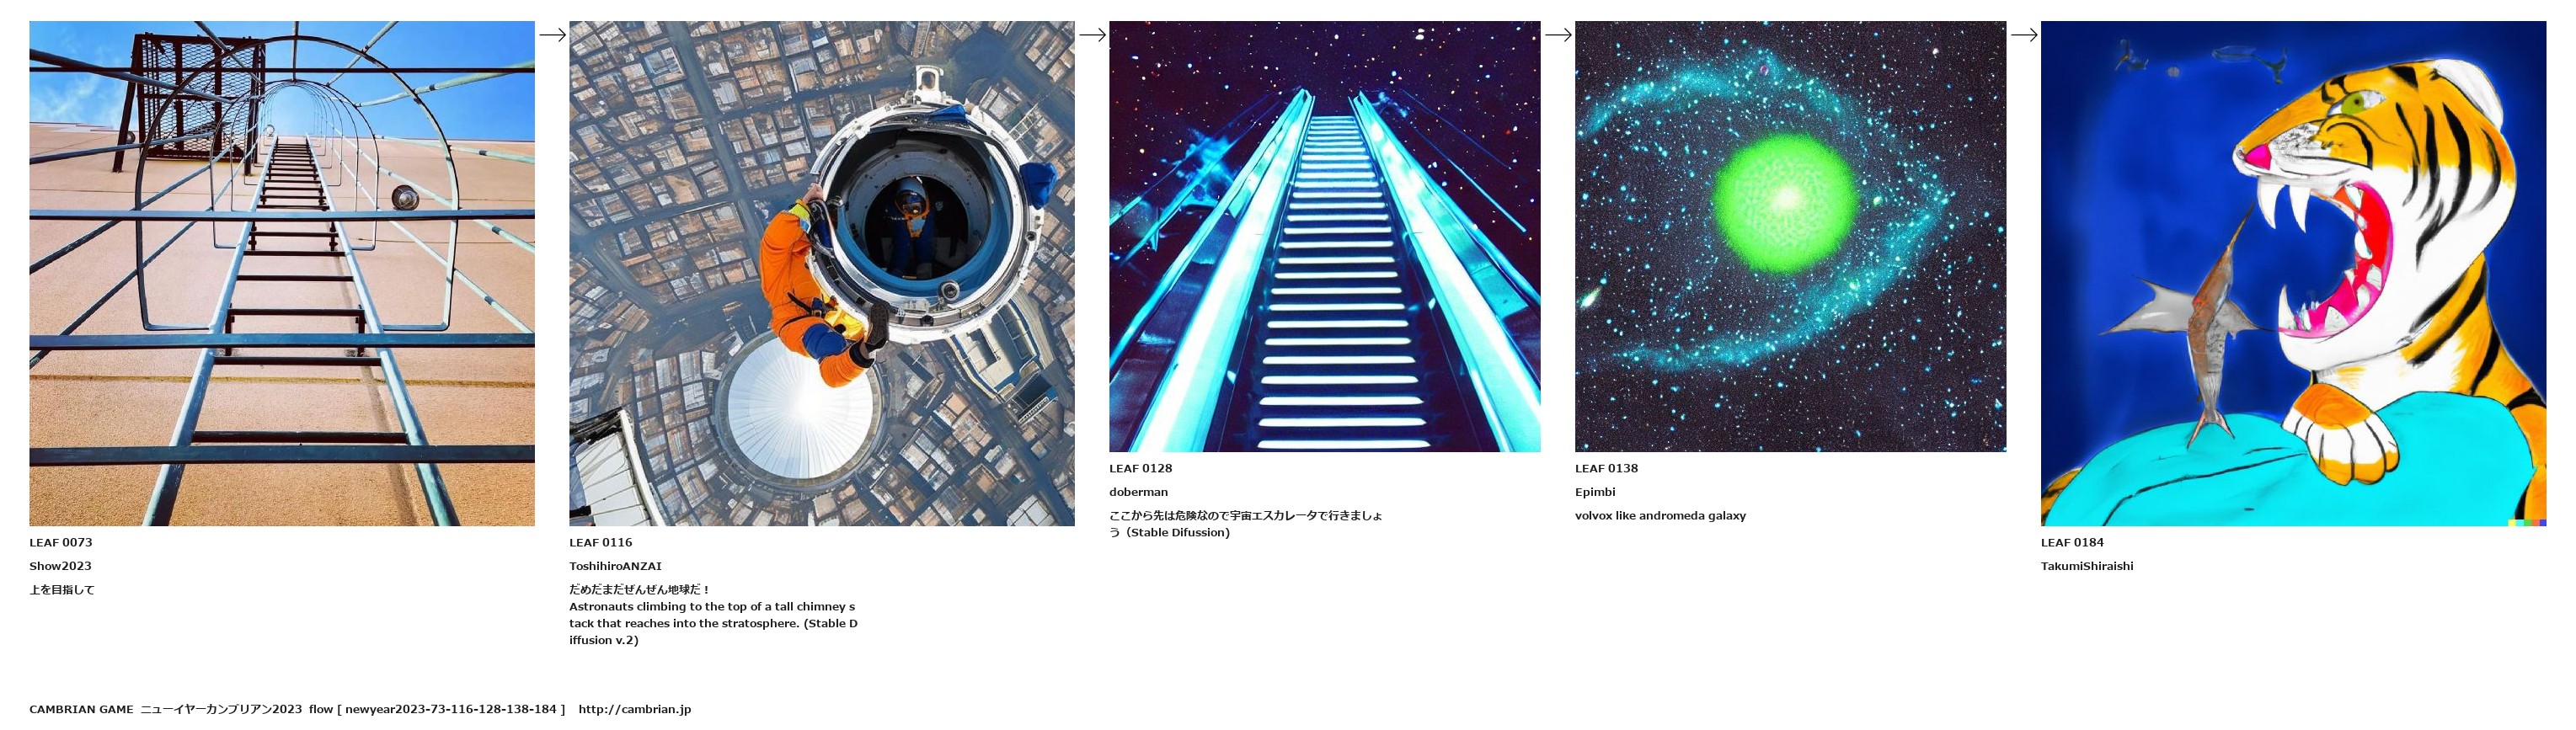The height and width of the screenshot is (730, 2576).
Task: Click the LEAF 0138 label
Action: [1607, 468]
